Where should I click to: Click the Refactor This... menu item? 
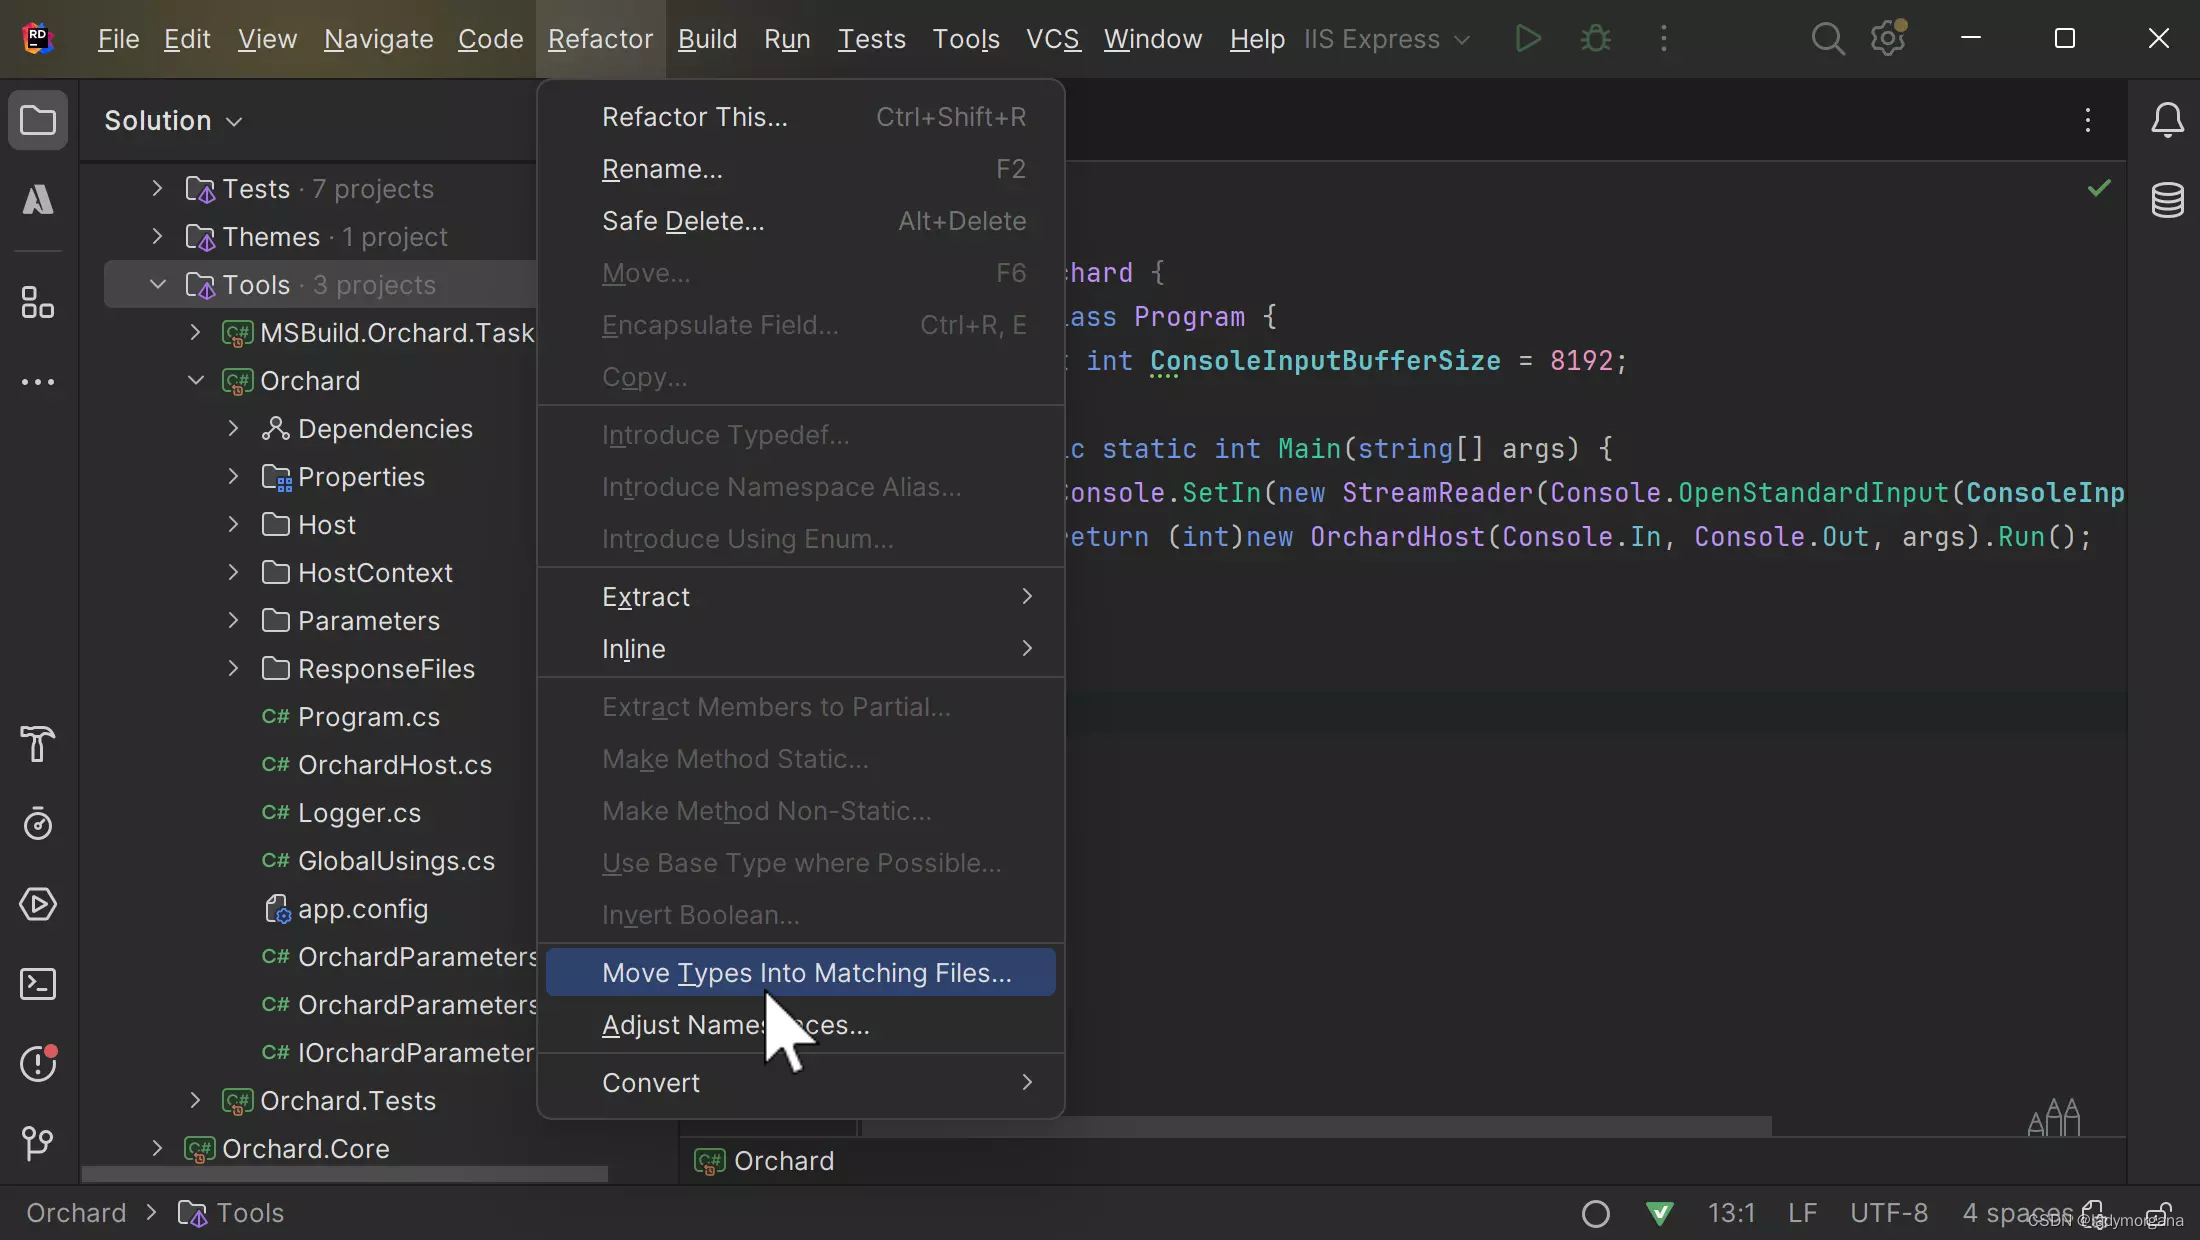(695, 116)
